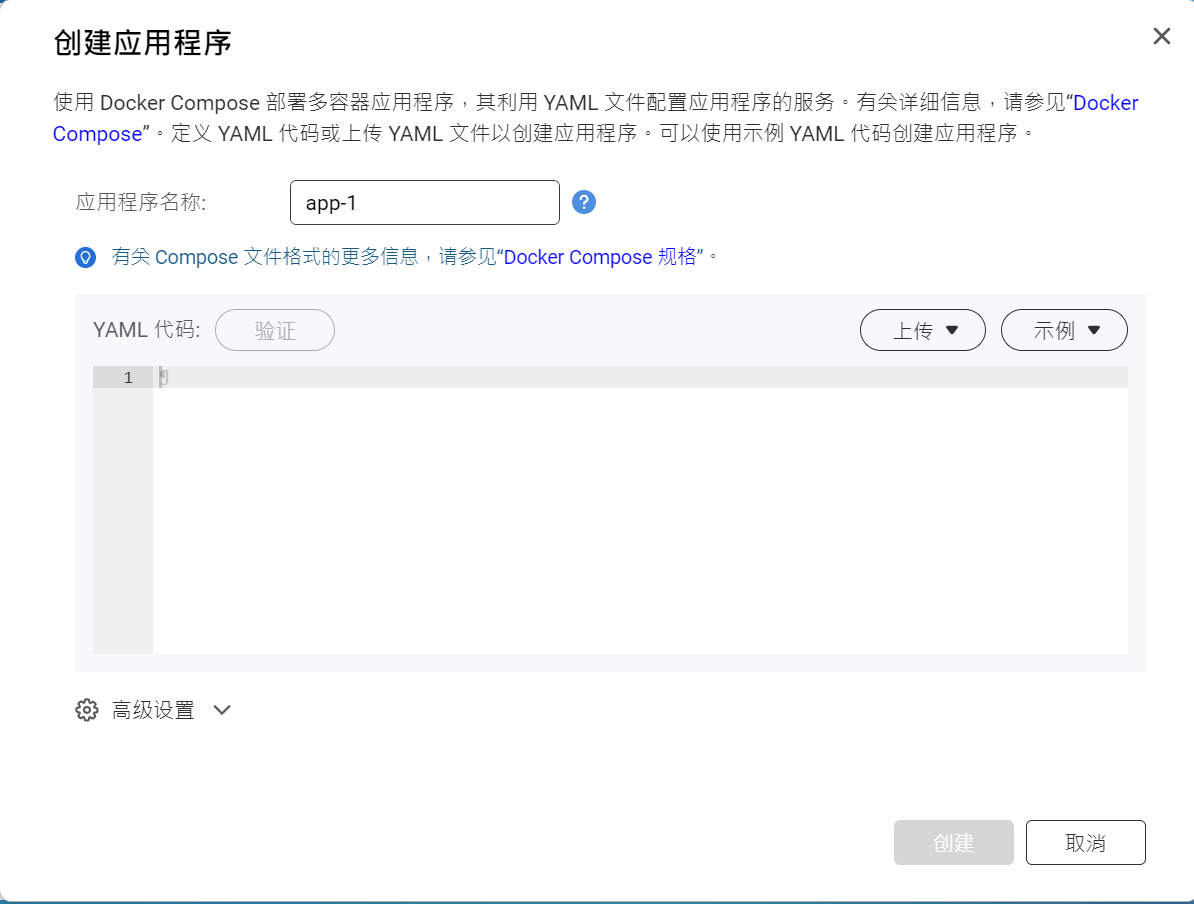Click the help question mark icon

(x=584, y=202)
